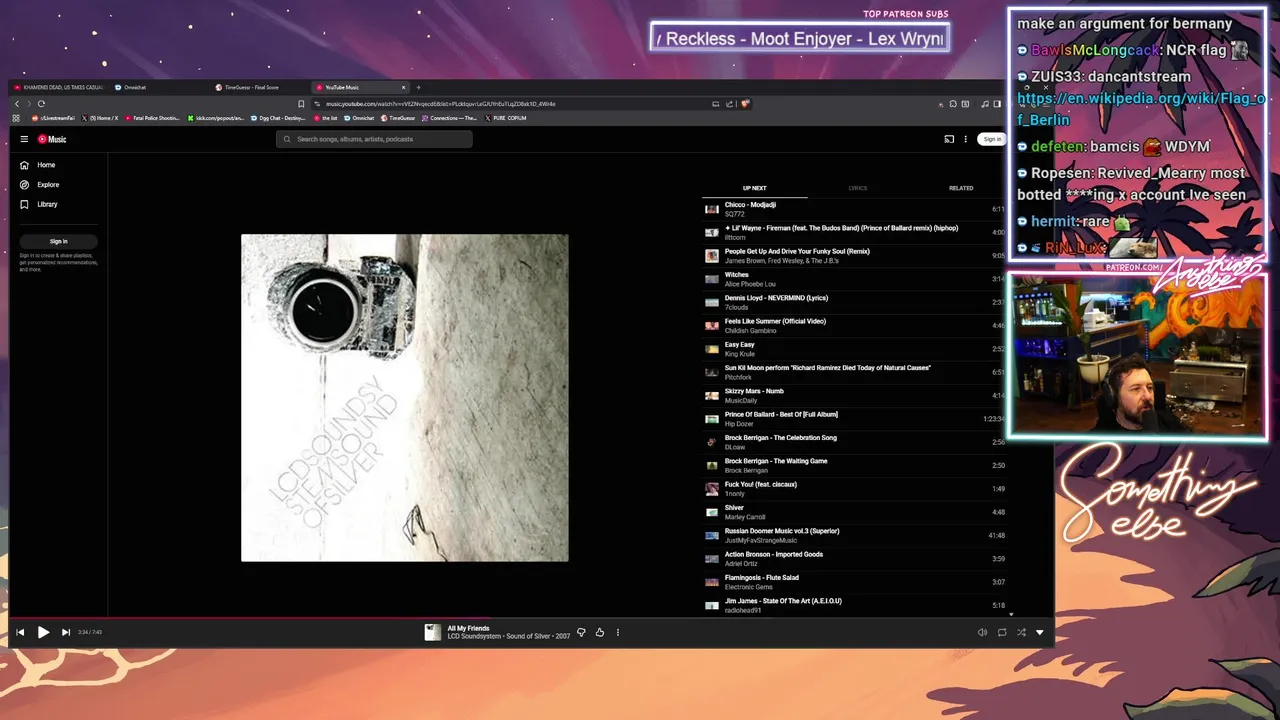Switch to the KHAMENEI DEAD browser tab
The height and width of the screenshot is (720, 1280).
click(58, 87)
